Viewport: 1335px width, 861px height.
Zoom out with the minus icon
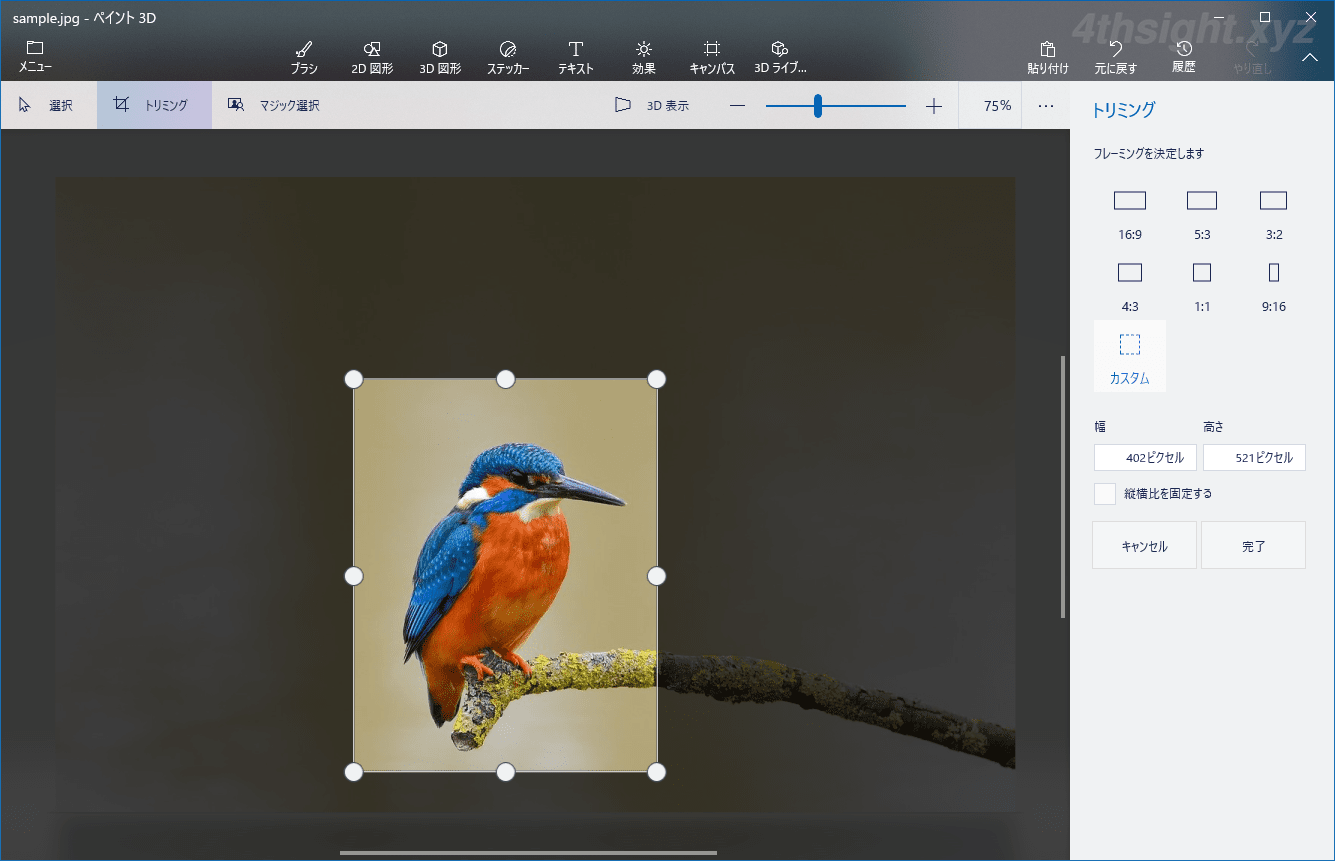737,106
